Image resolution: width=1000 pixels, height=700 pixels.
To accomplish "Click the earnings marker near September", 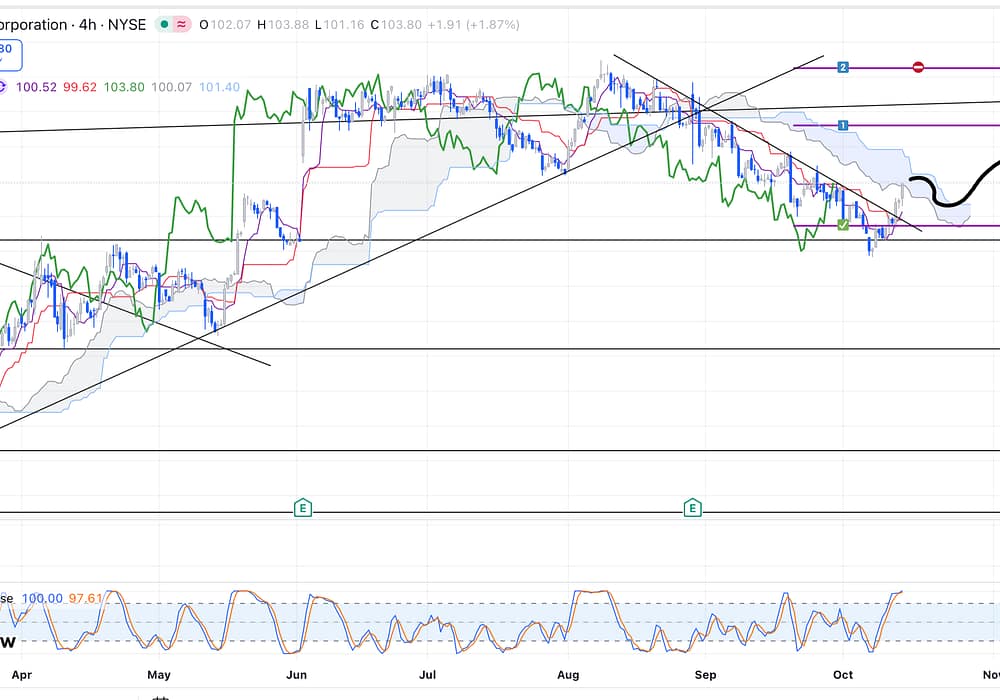I will 691,509.
